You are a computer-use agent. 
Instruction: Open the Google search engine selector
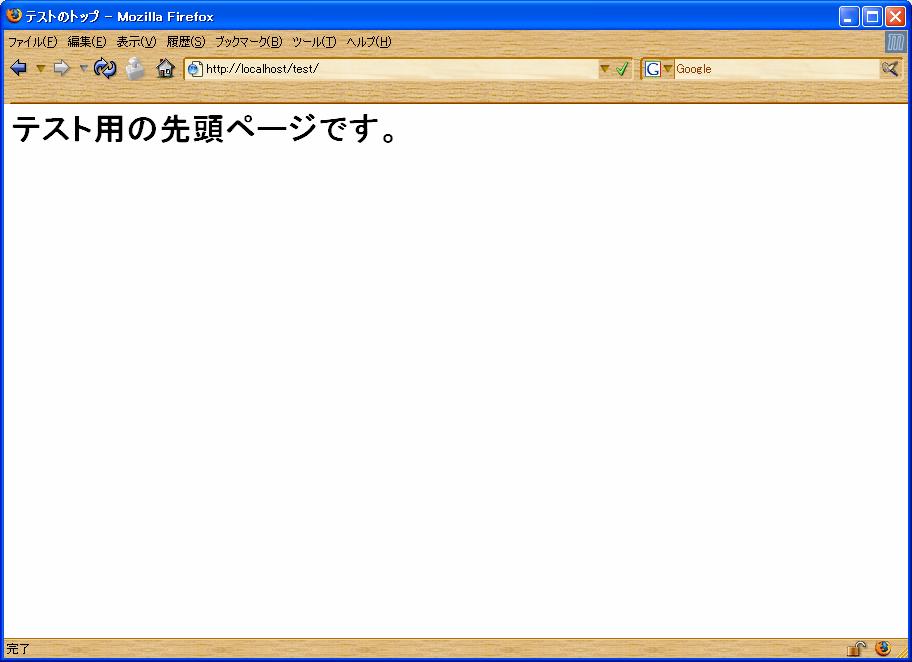(658, 69)
